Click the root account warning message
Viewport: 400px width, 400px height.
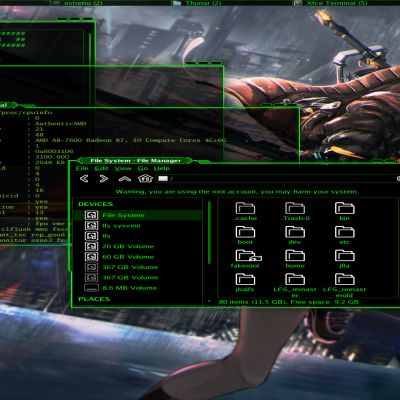237,192
